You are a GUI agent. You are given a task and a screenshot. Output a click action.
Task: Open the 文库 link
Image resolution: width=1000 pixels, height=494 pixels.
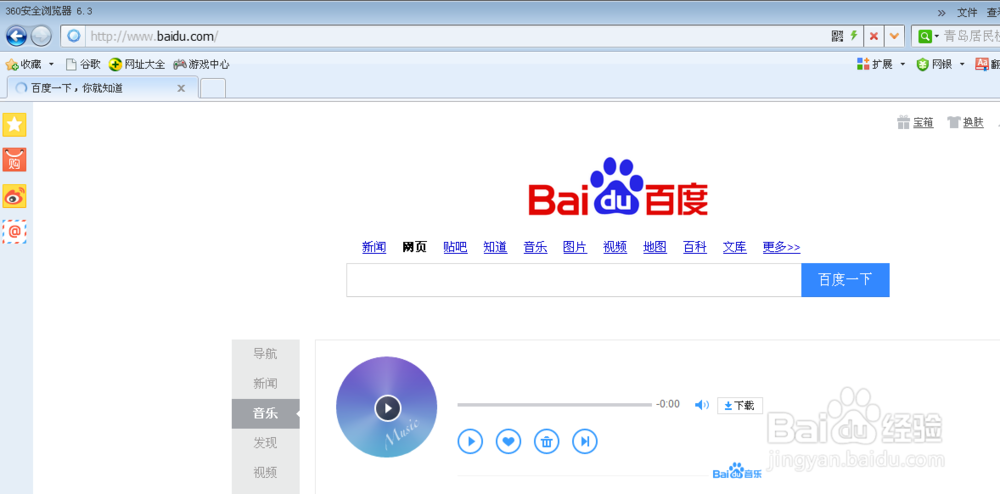(735, 247)
